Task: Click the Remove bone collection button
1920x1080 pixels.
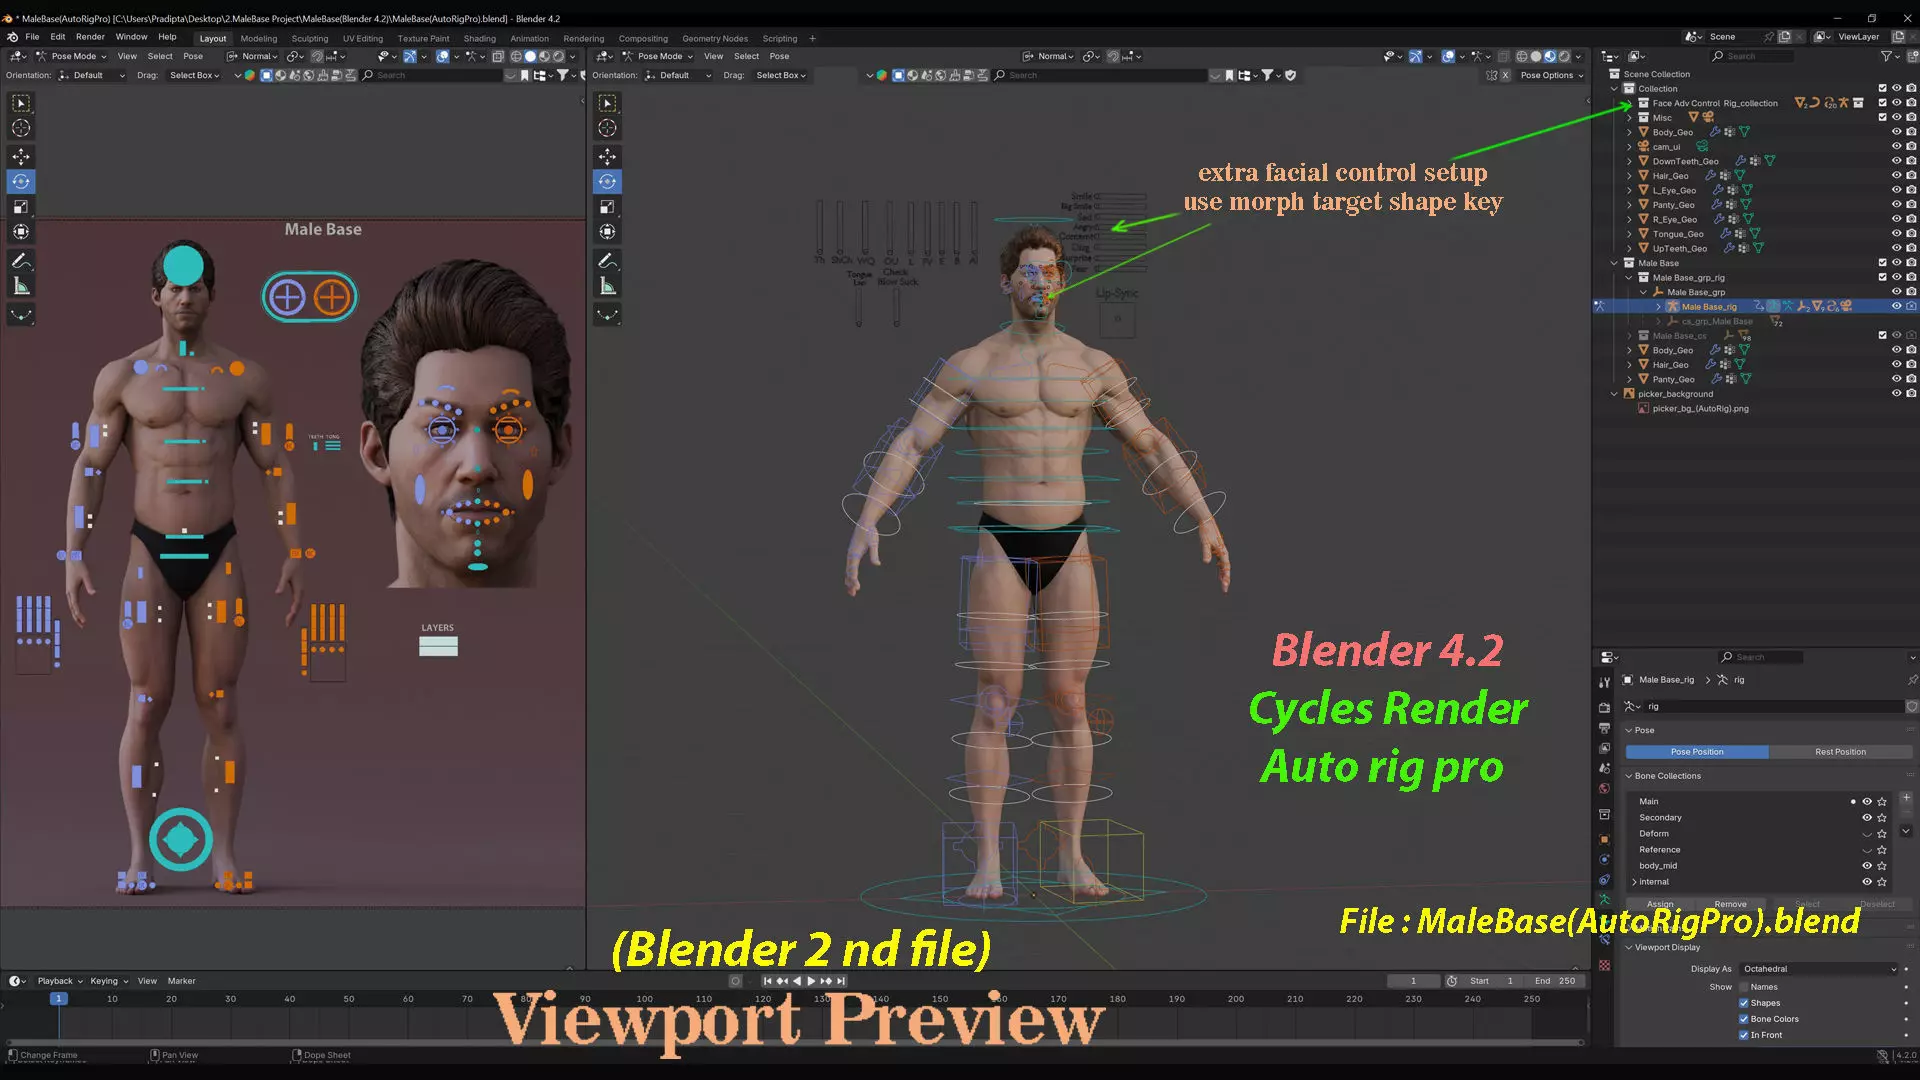Action: pyautogui.click(x=1730, y=904)
